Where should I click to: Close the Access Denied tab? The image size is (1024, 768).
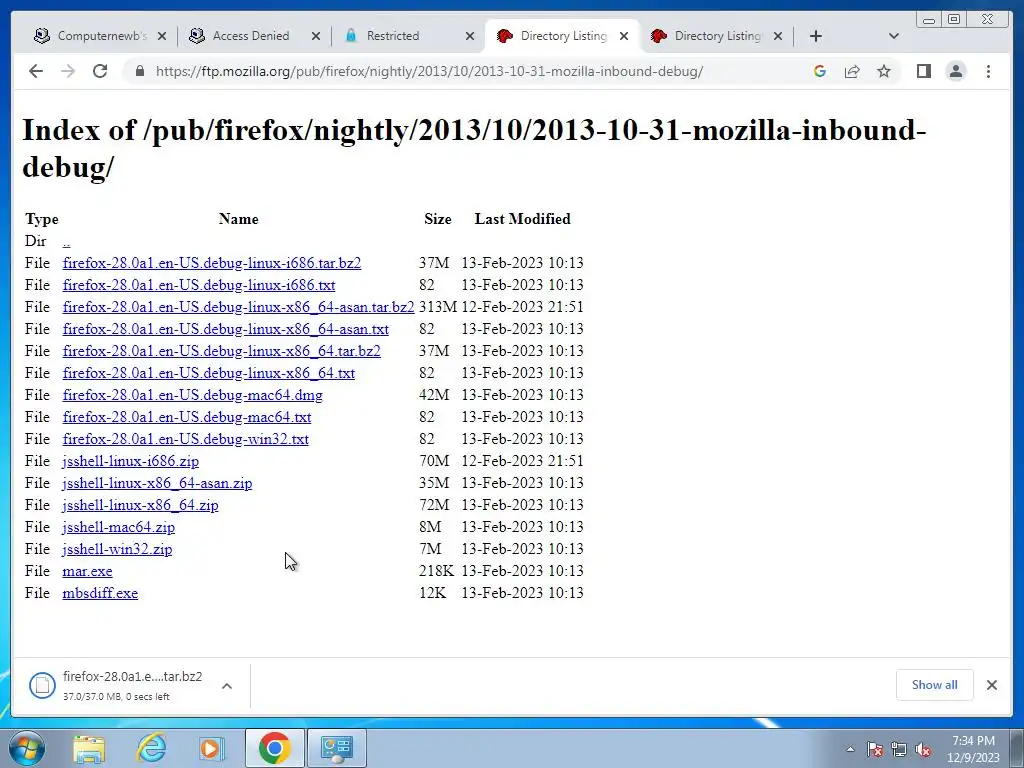[316, 36]
